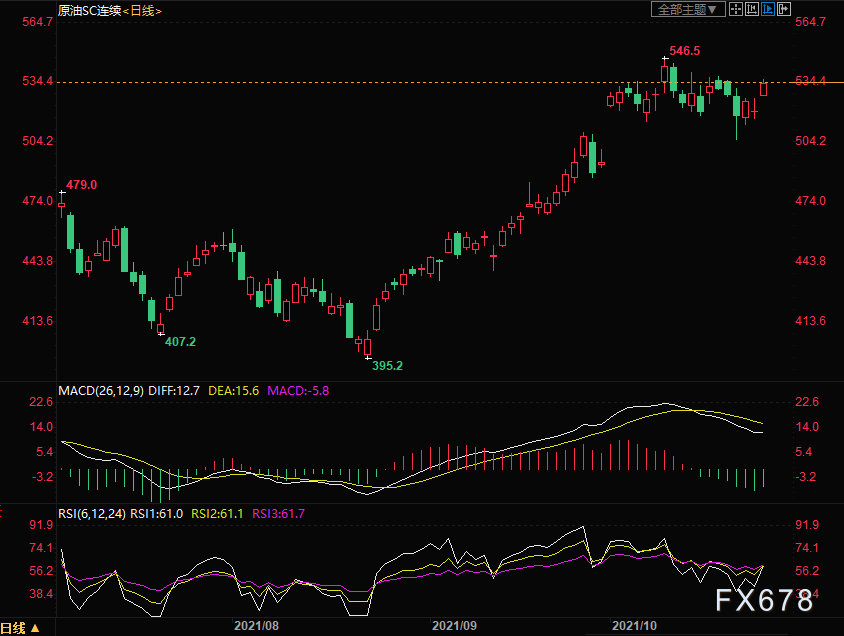This screenshot has width=844, height=636.
Task: Click the RSI1:61.0 value
Action: coord(157,514)
